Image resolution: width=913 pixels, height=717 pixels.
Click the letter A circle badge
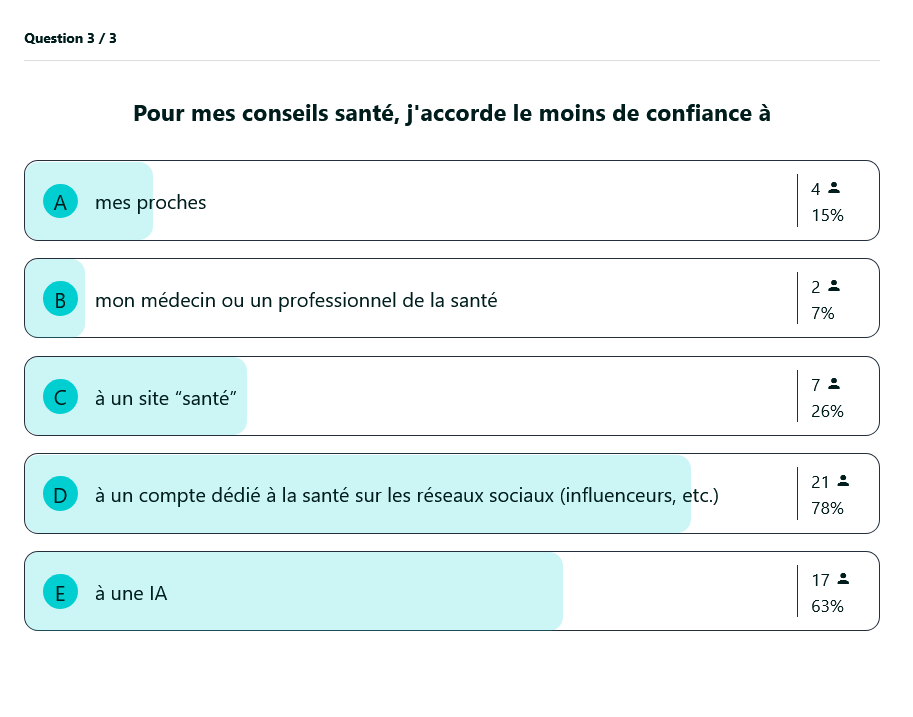pos(60,202)
